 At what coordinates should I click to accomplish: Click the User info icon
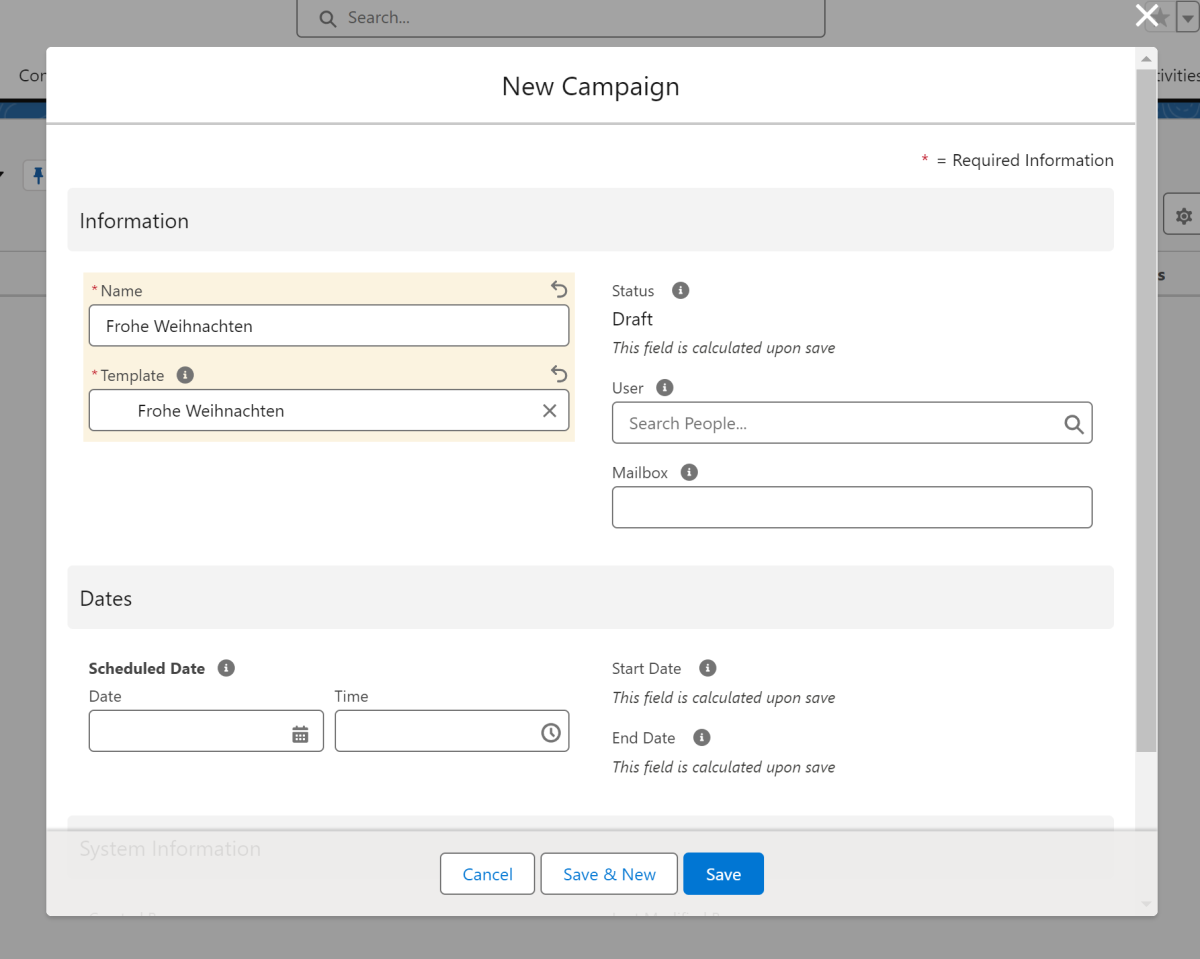click(665, 388)
